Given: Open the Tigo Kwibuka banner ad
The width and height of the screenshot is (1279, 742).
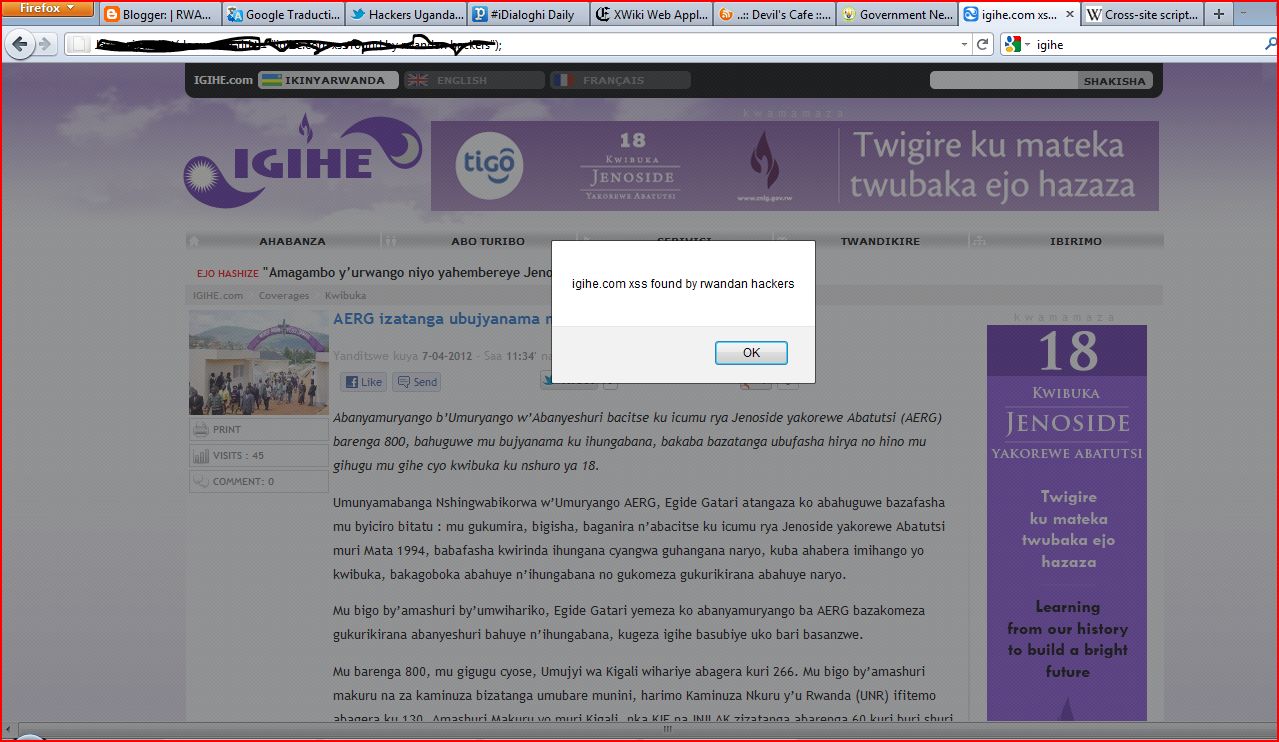Looking at the screenshot, I should point(794,166).
